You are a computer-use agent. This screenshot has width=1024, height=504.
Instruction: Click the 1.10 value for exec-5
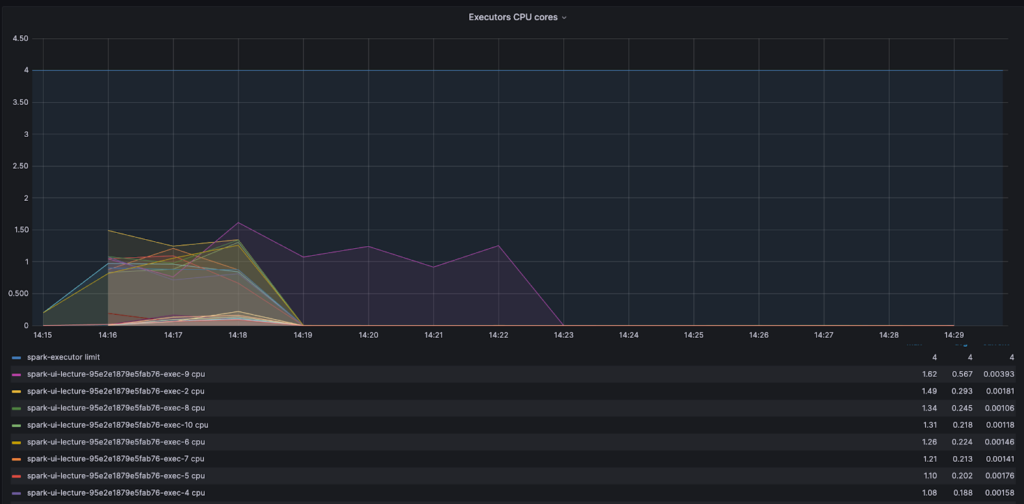[x=929, y=476]
